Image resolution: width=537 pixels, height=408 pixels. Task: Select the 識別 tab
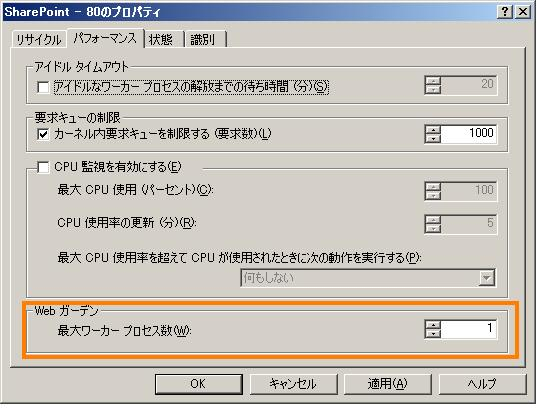coord(203,40)
